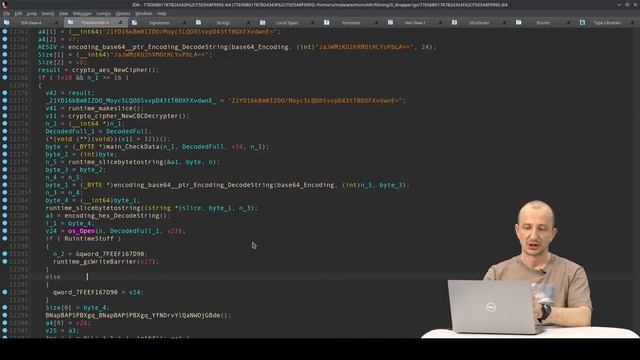Open the File menu
The image size is (640, 360).
coord(7,13)
